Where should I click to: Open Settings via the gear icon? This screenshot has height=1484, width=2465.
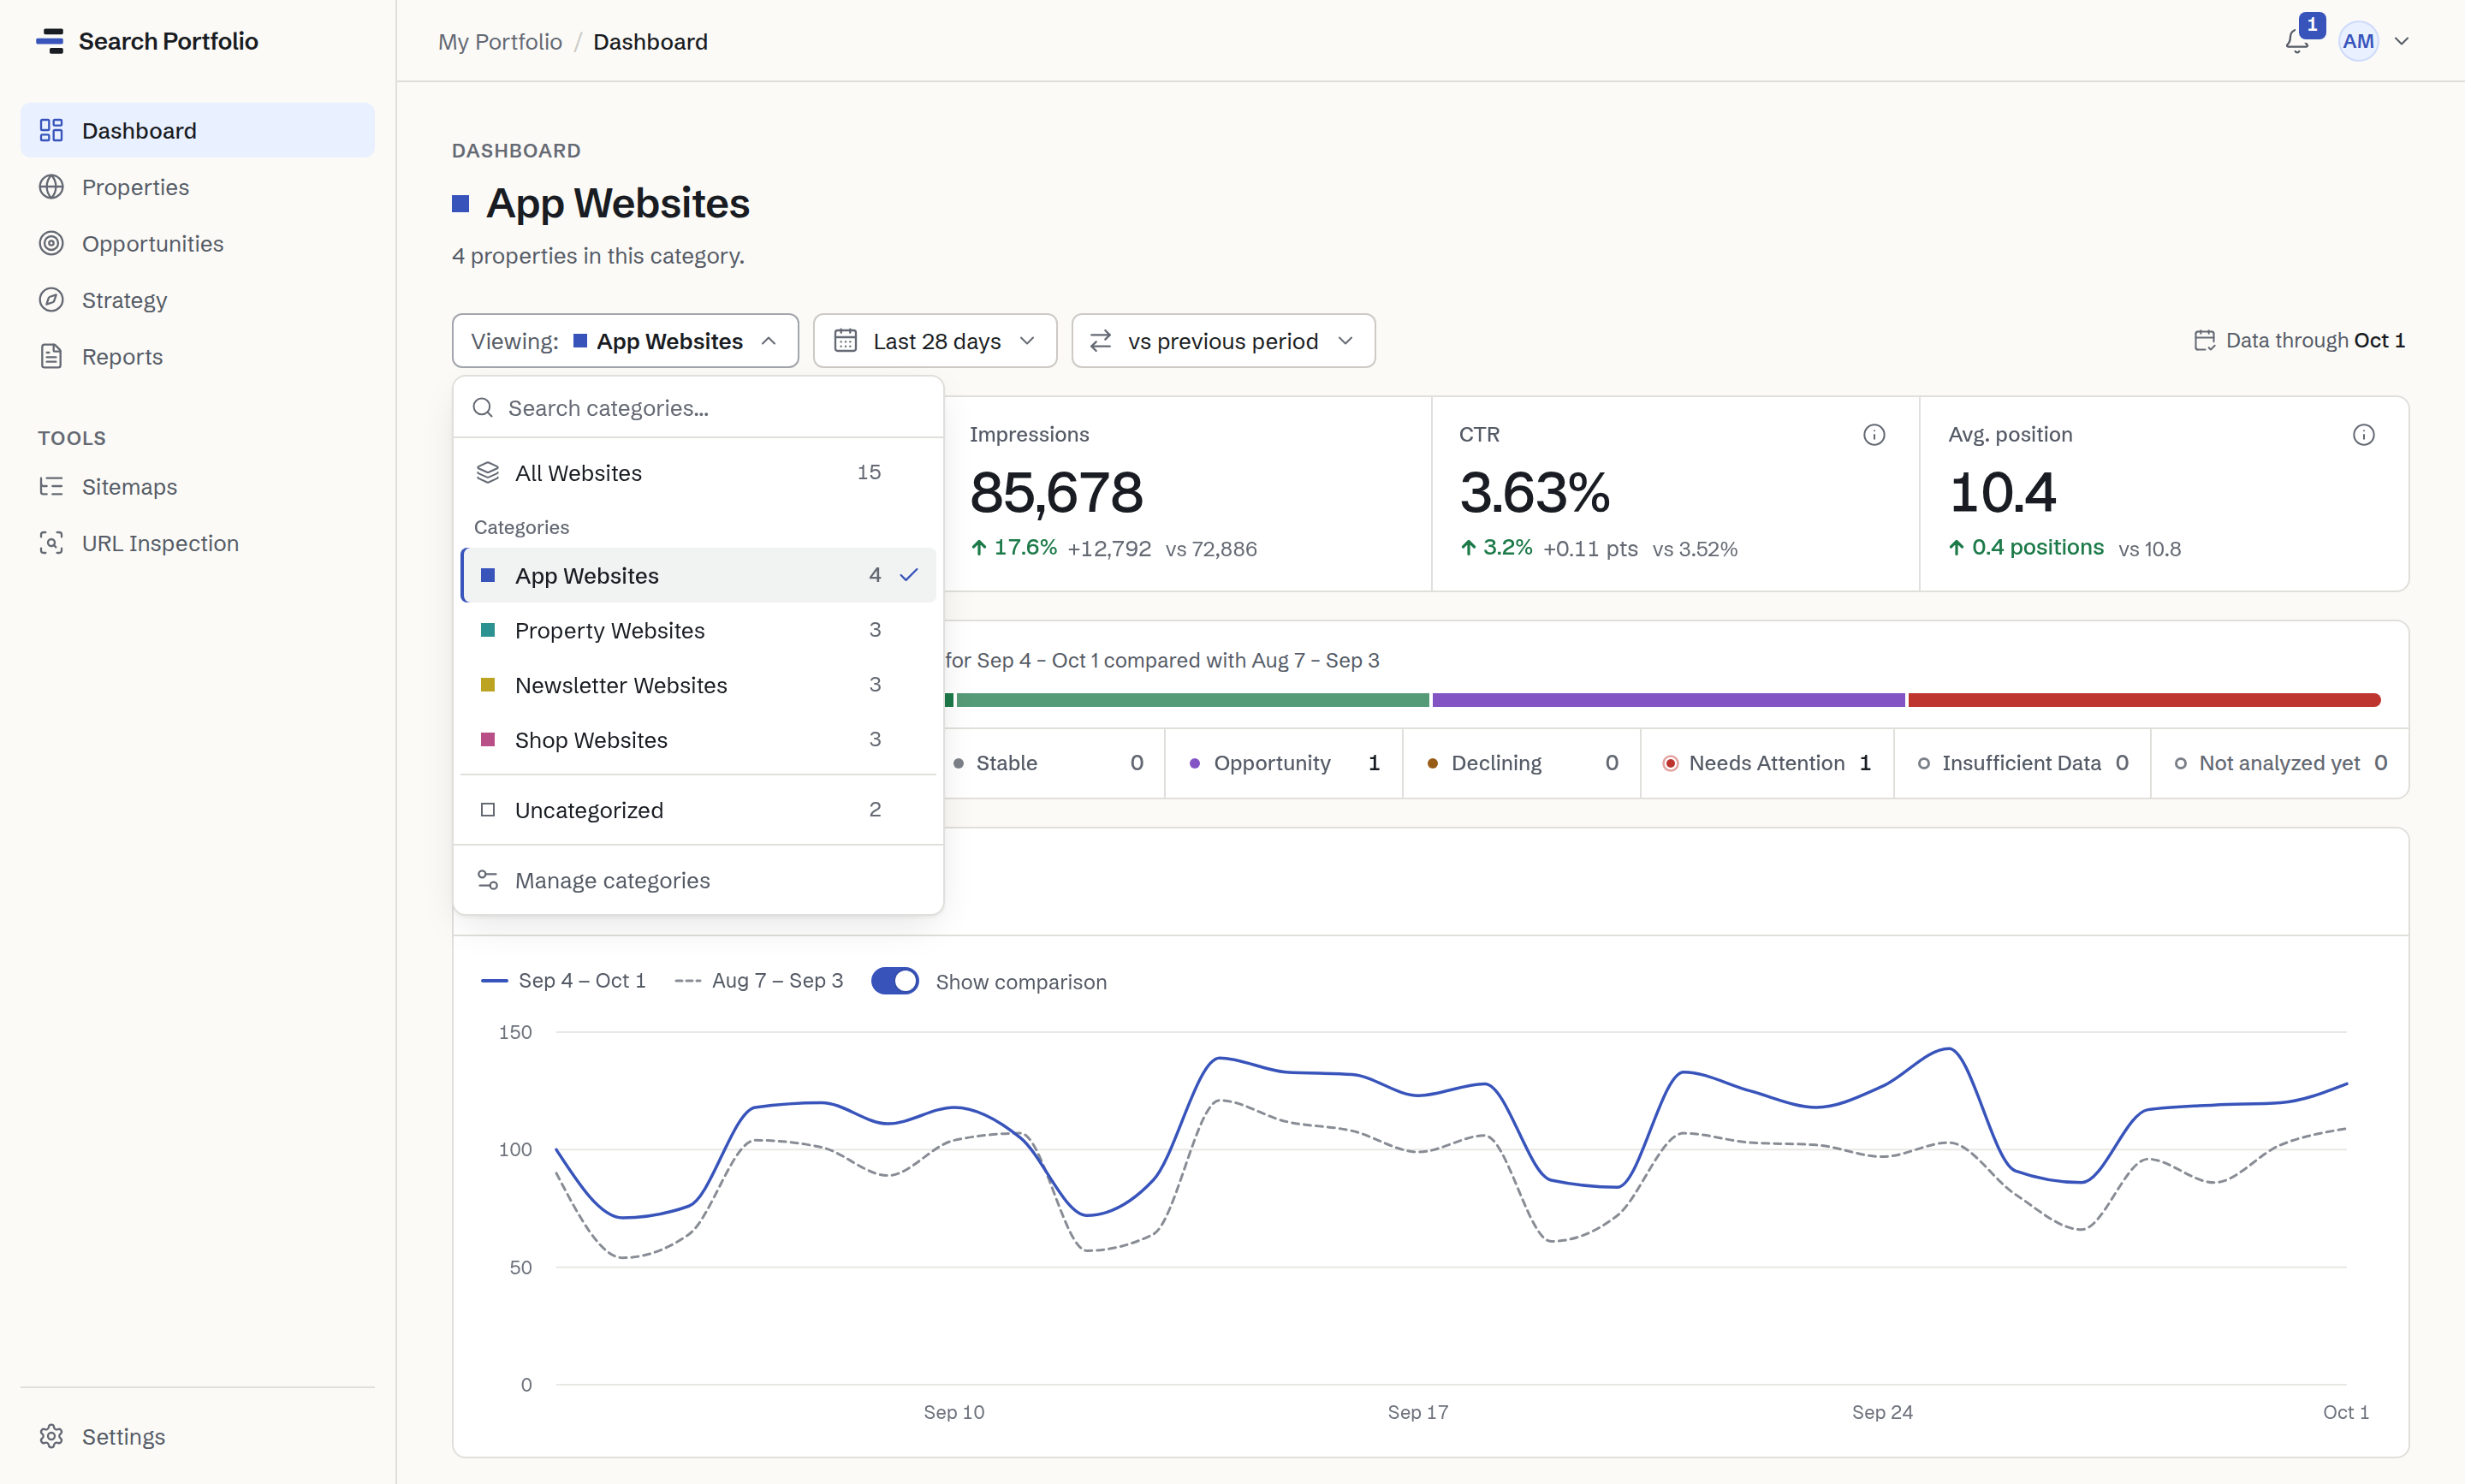[51, 1436]
